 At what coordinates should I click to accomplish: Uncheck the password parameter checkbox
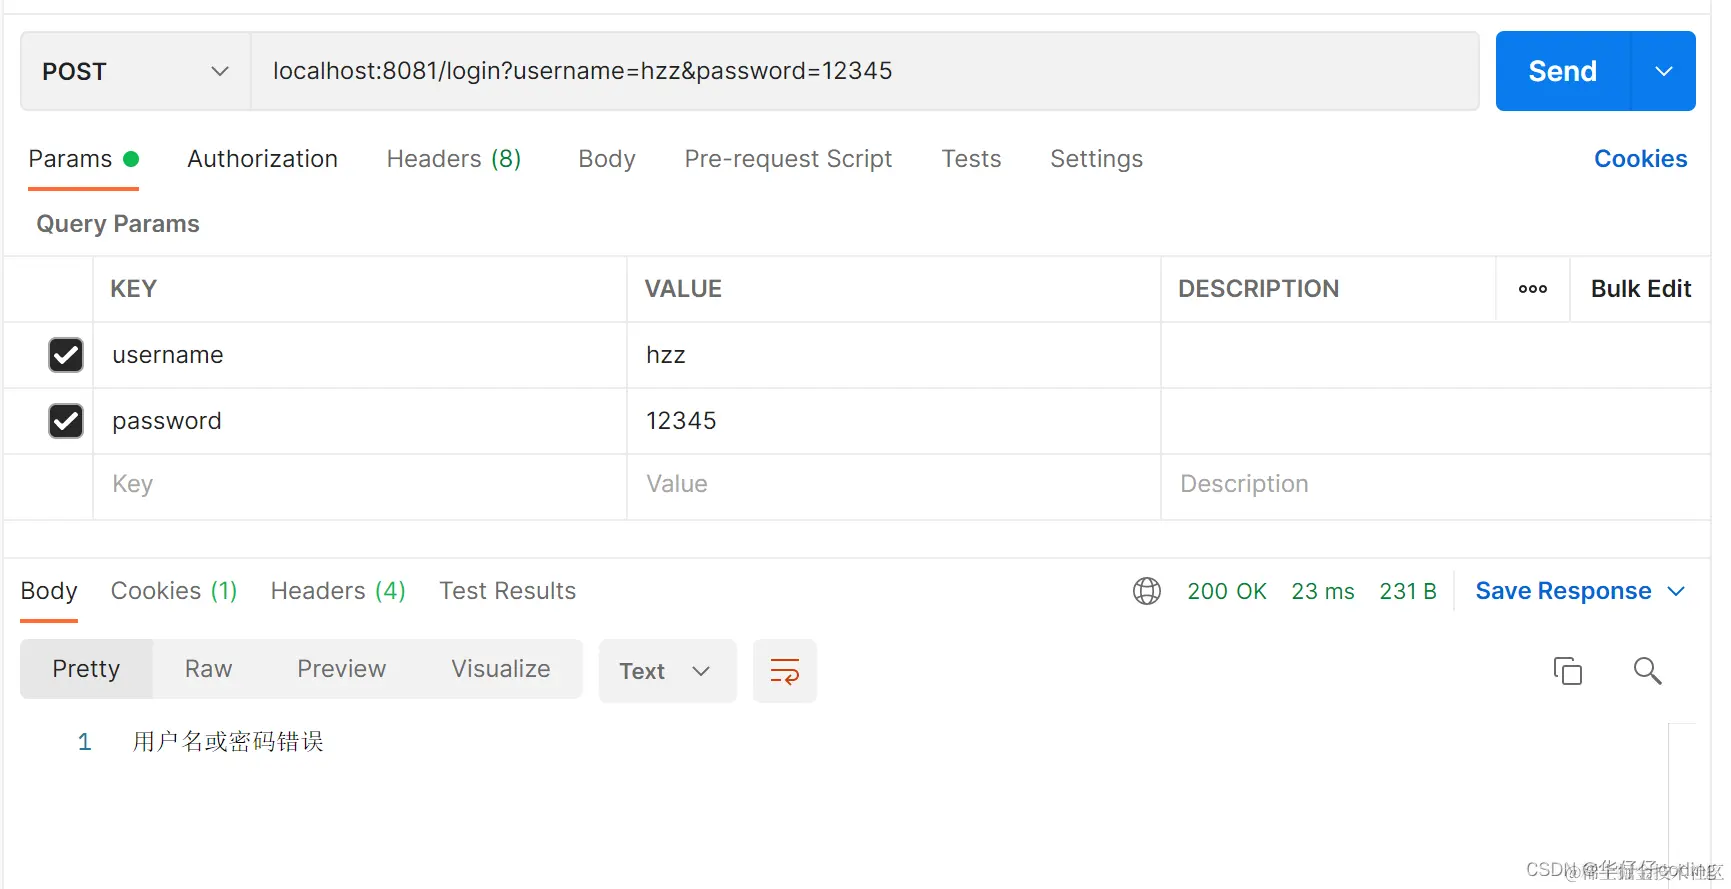tap(66, 421)
